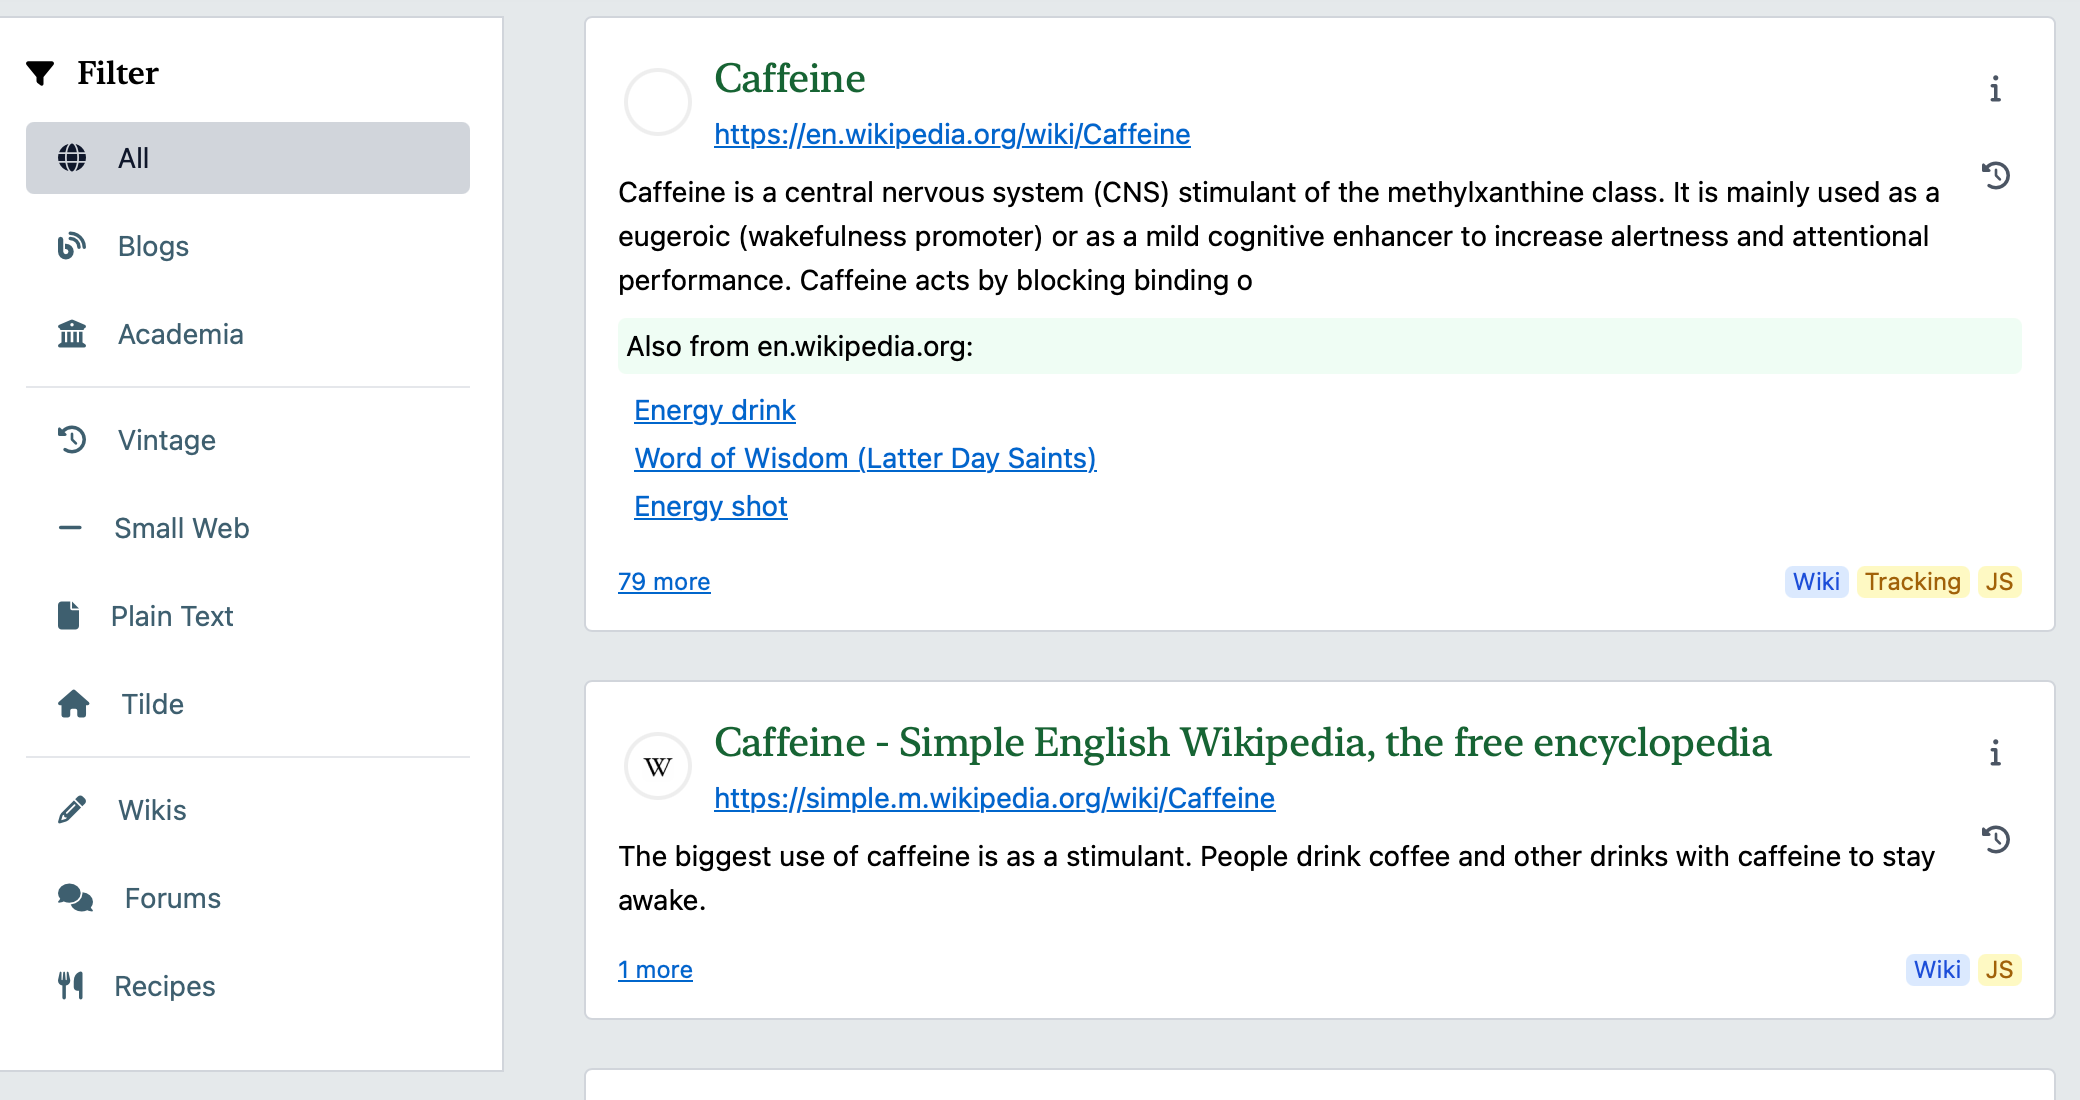Click the globe icon next to All
The height and width of the screenshot is (1100, 2080).
72,158
